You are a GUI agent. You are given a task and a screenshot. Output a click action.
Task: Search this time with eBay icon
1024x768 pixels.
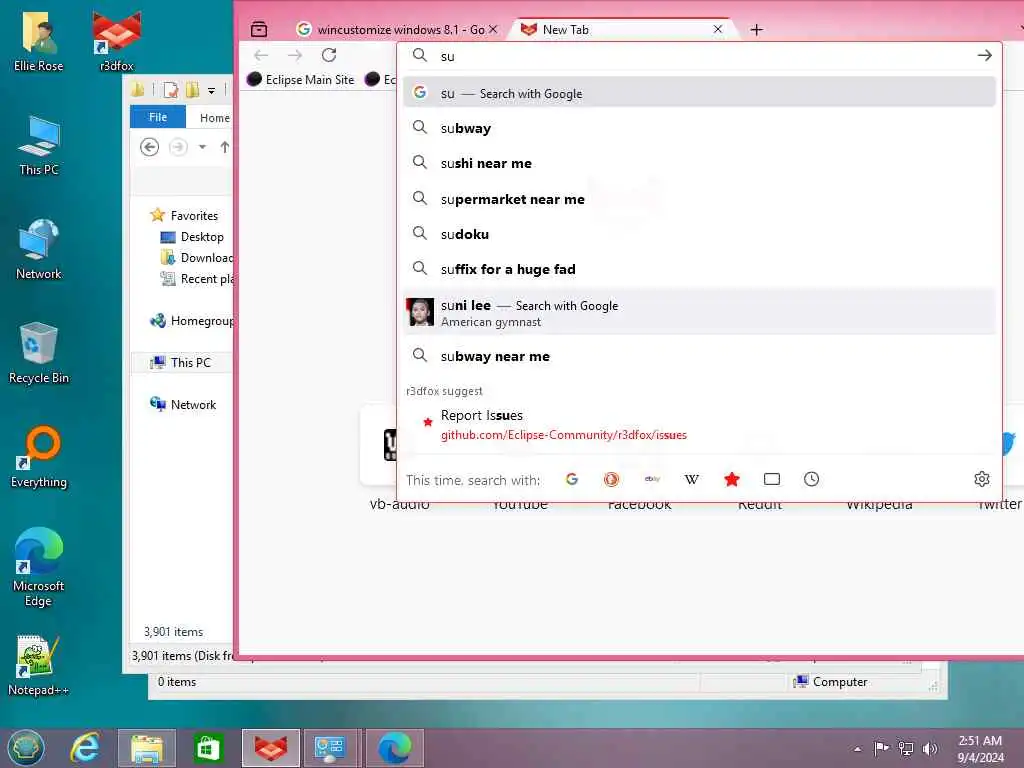[x=652, y=479]
